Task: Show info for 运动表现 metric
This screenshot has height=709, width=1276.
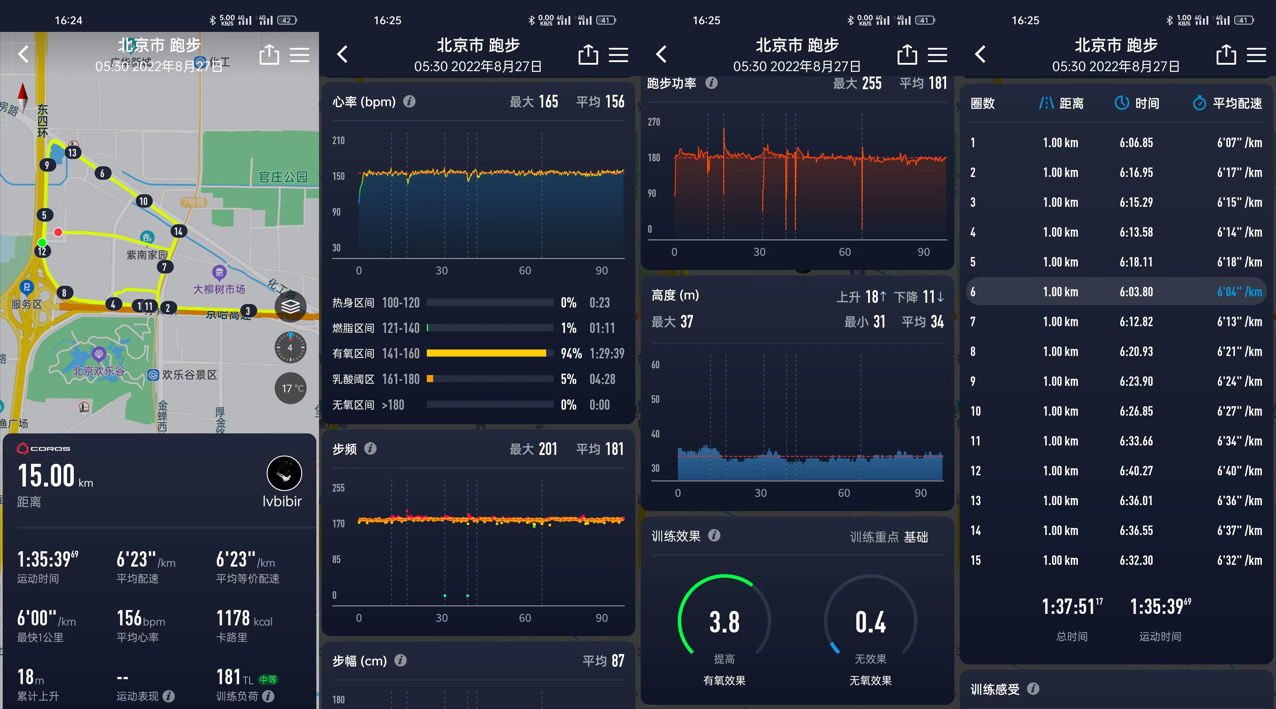Action: point(169,696)
